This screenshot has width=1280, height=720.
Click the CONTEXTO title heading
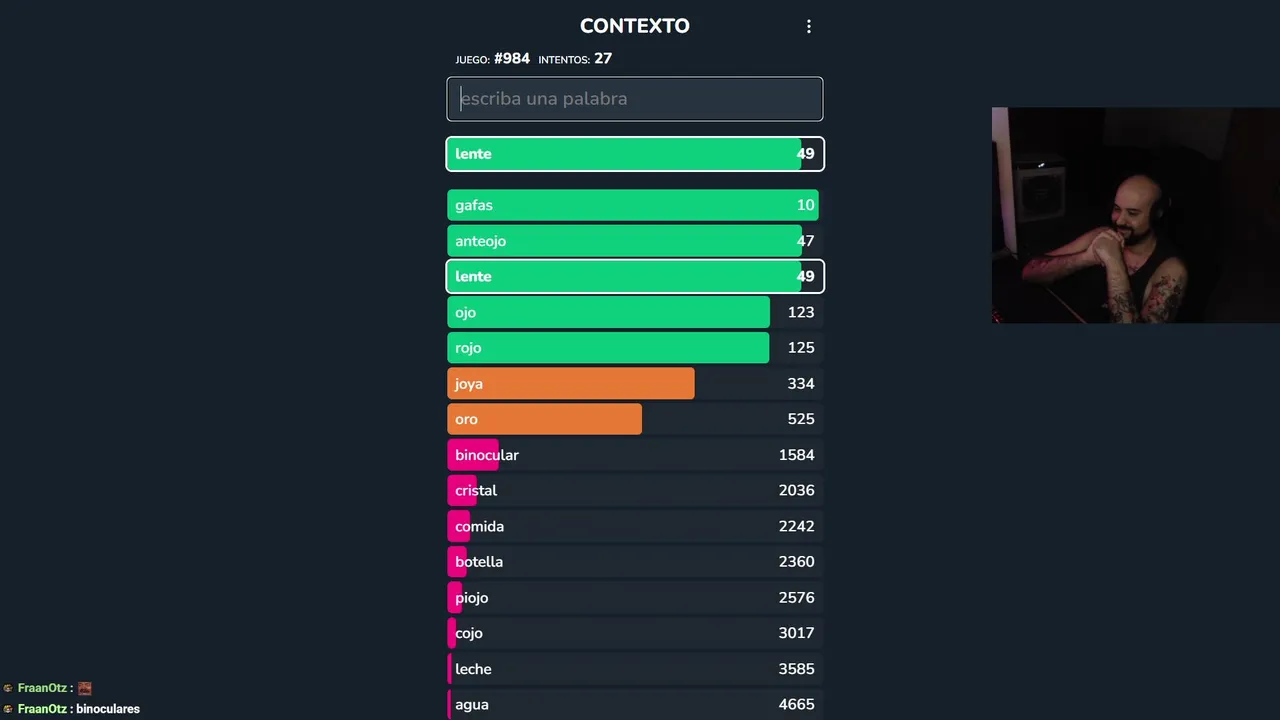[634, 26]
